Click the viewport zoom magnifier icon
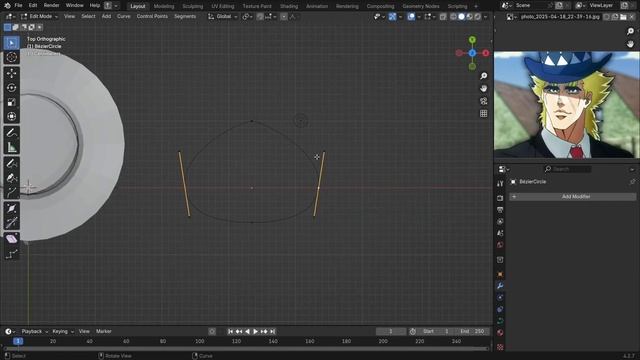 (x=484, y=76)
